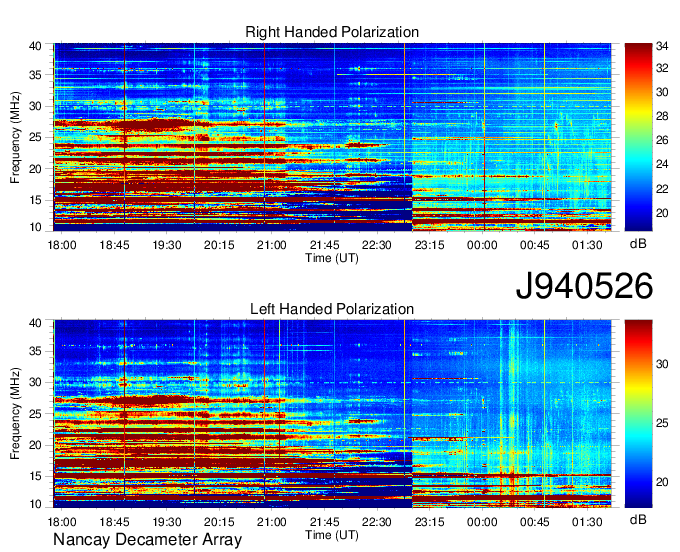Click the 35 MHz tick on the Right Handed plot

click(x=36, y=75)
